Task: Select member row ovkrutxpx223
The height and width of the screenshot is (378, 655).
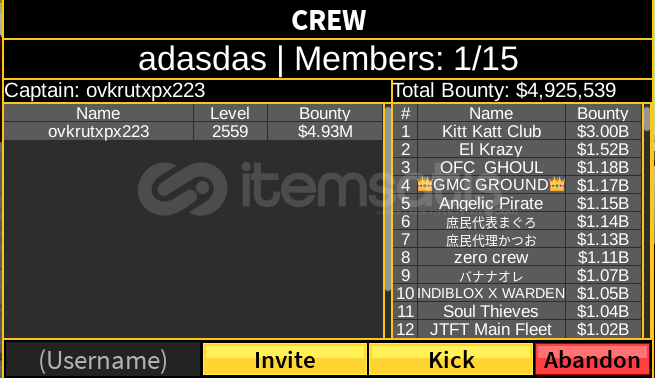Action: pos(193,132)
